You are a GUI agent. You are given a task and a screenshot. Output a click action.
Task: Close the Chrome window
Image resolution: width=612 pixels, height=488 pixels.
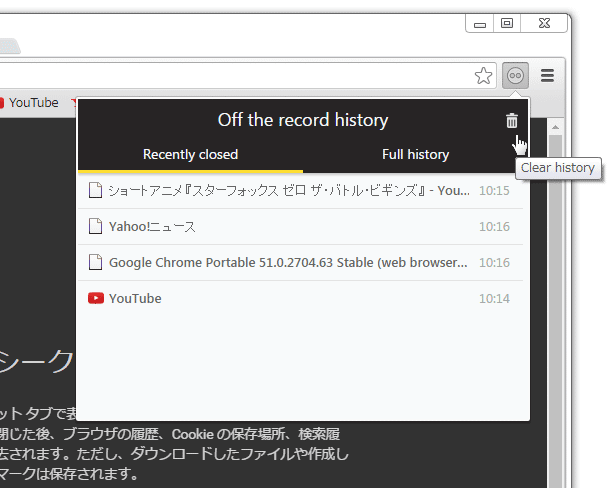pos(544,23)
